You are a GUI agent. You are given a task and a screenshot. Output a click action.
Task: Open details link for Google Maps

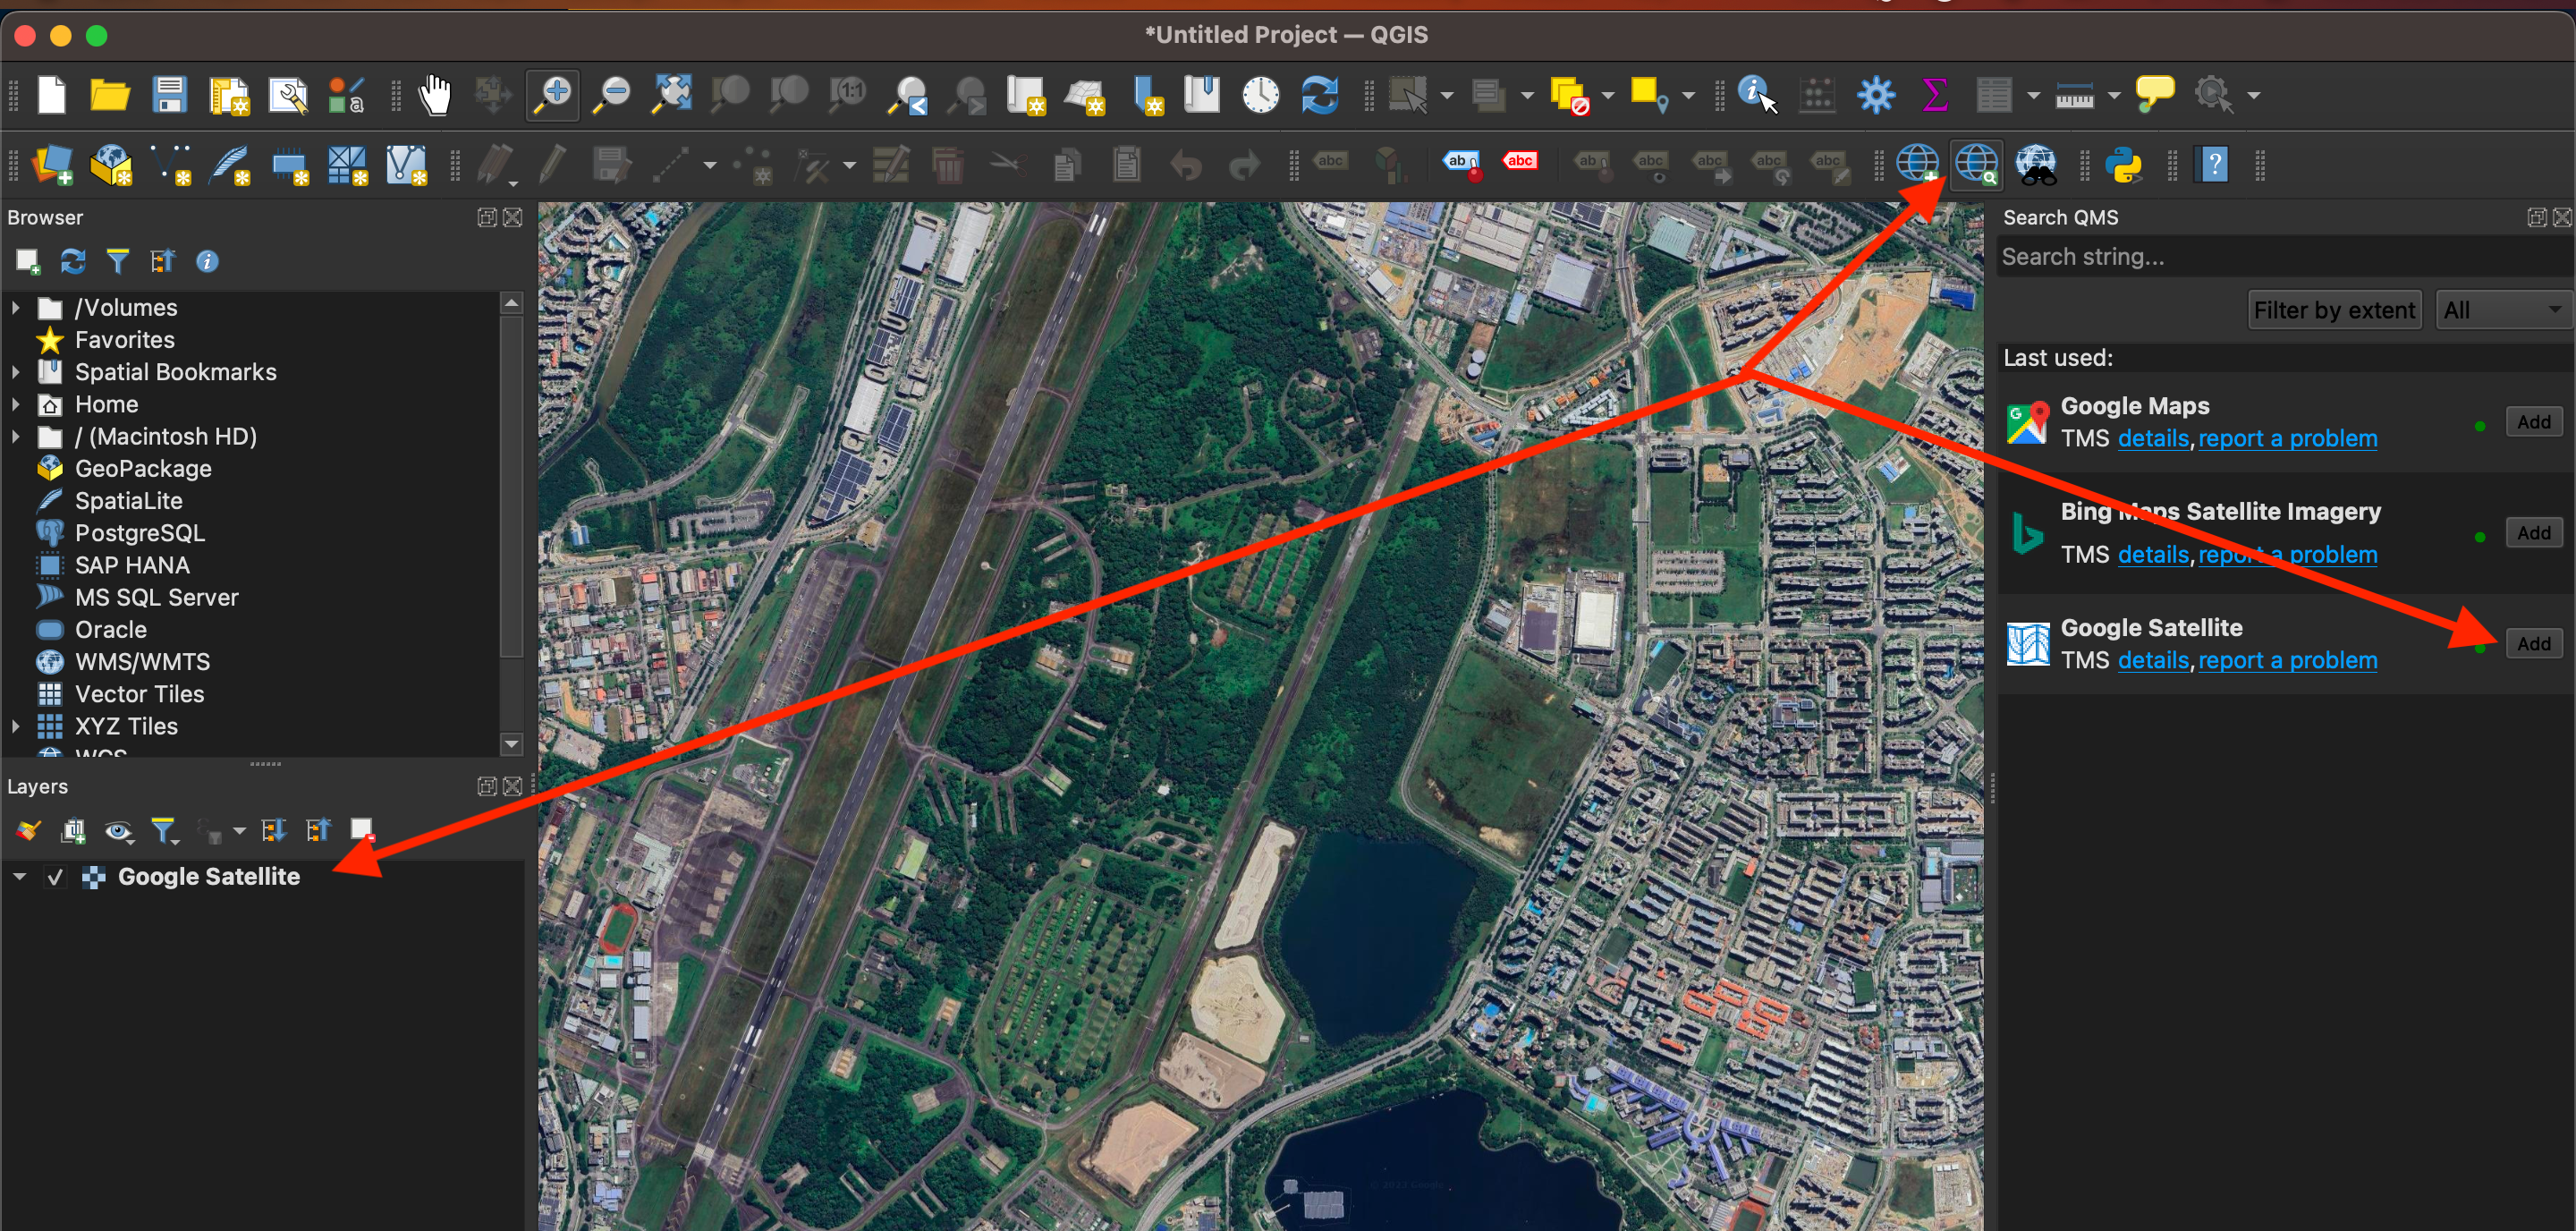(2152, 439)
